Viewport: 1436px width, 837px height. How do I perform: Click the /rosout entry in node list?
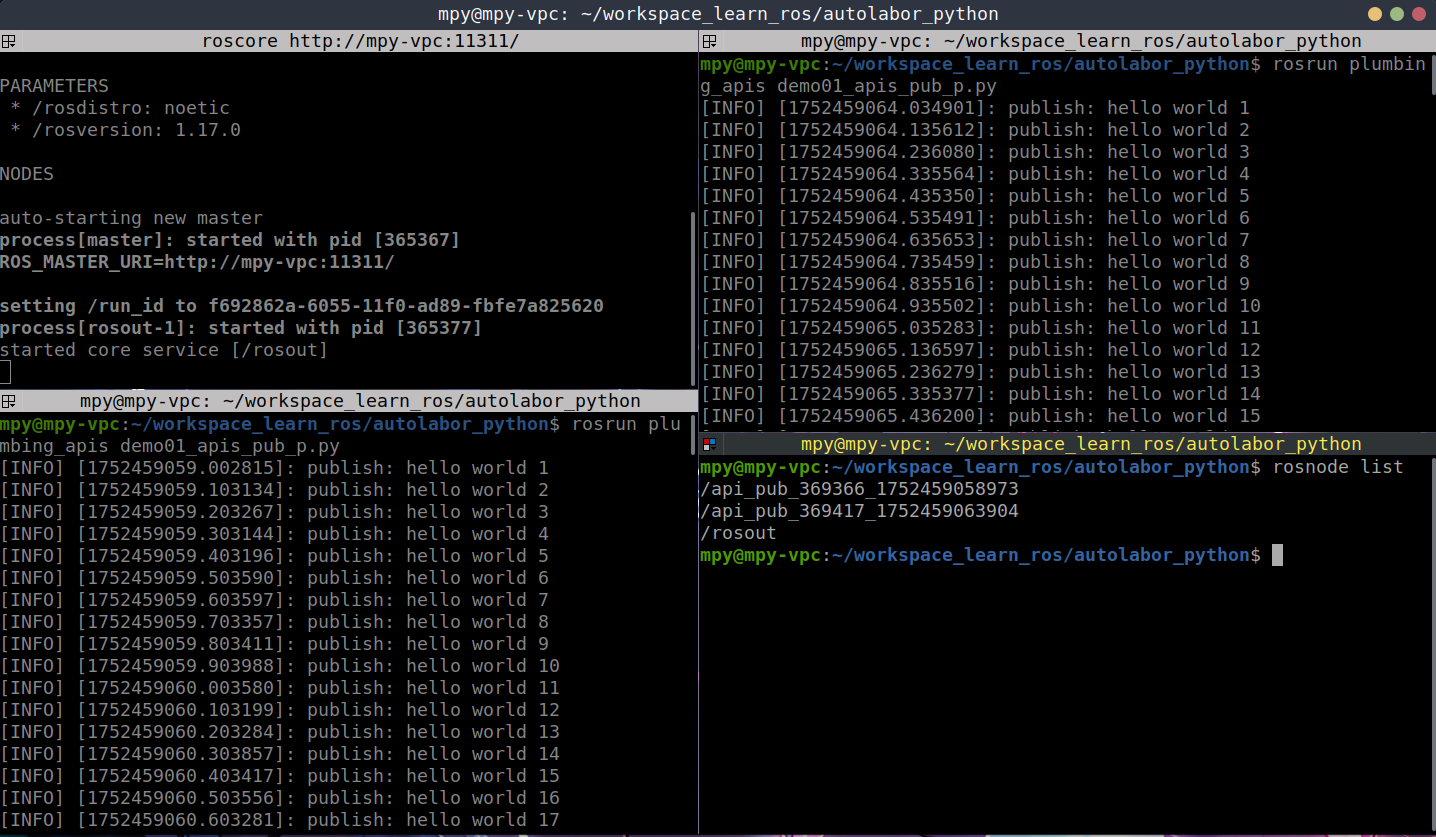click(738, 533)
